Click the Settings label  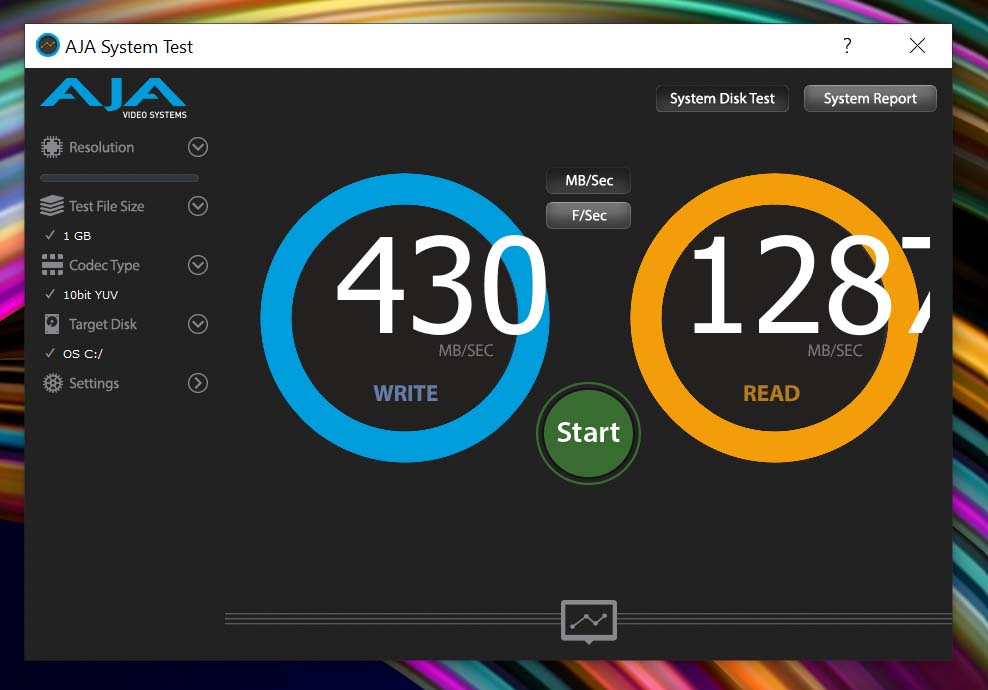pos(94,383)
